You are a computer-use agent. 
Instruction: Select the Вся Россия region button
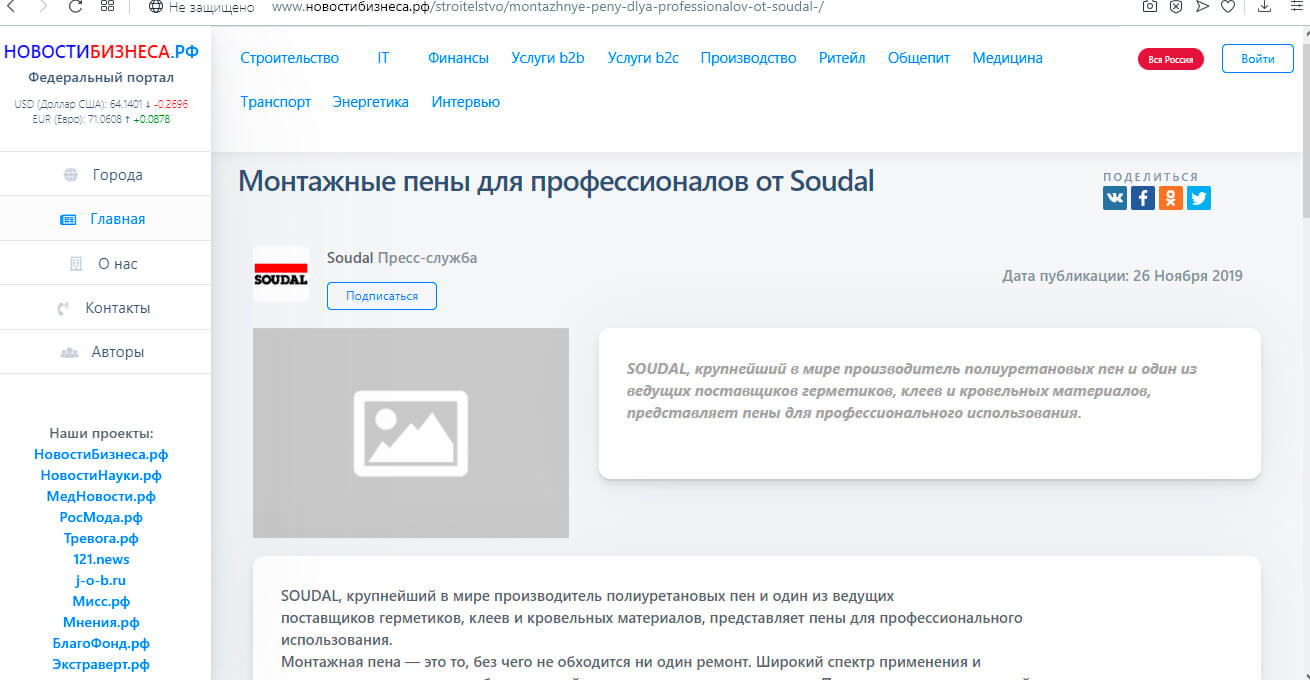[x=1171, y=59]
